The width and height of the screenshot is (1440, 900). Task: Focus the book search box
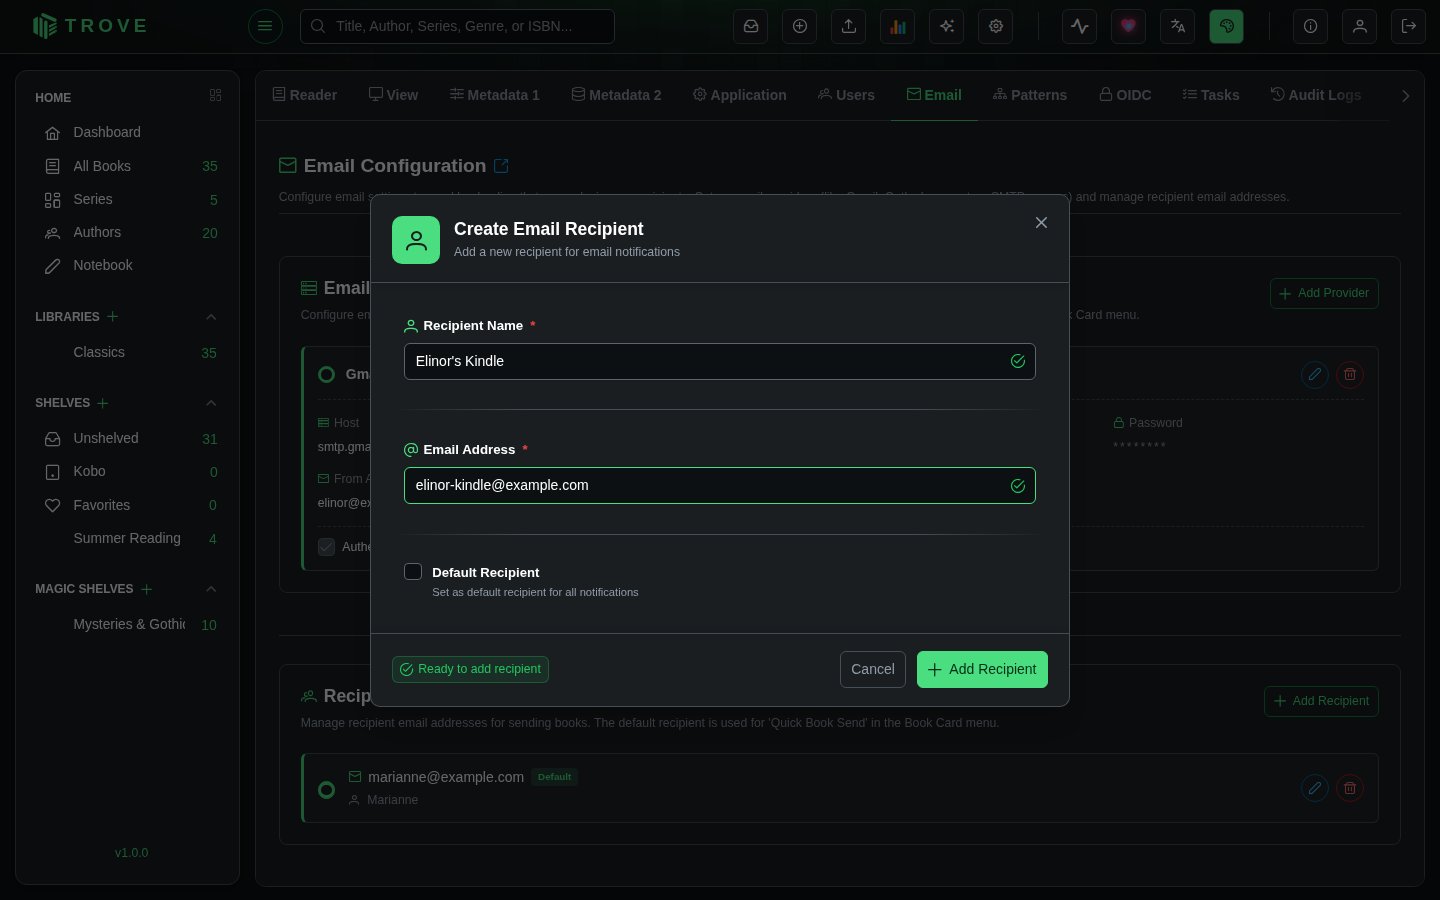(457, 26)
